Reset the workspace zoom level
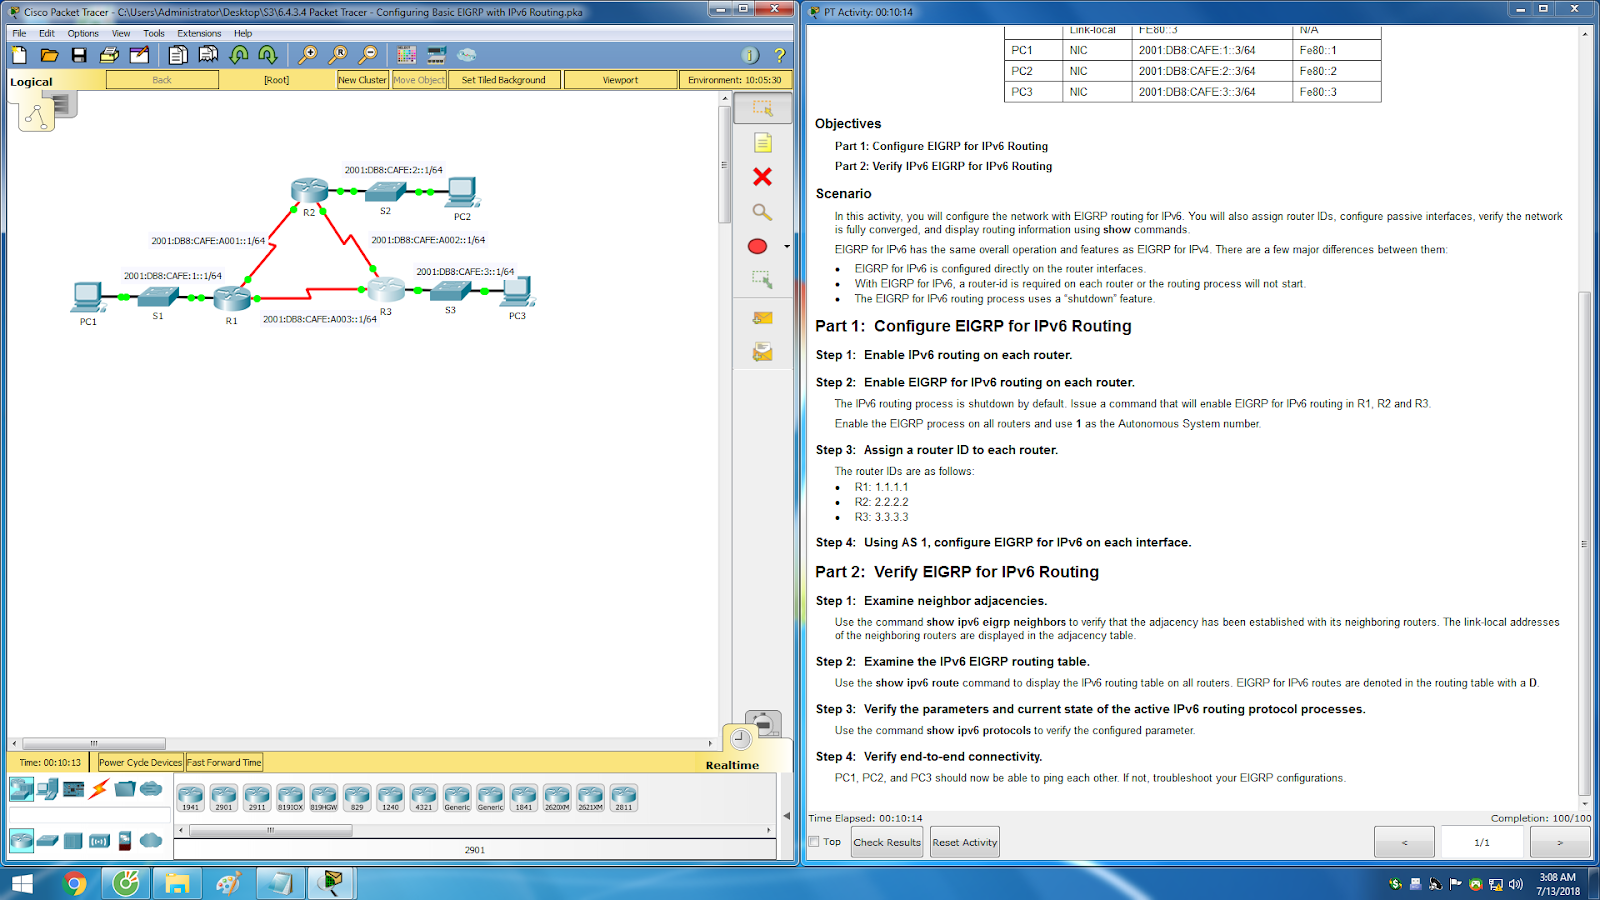This screenshot has width=1600, height=900. [338, 55]
